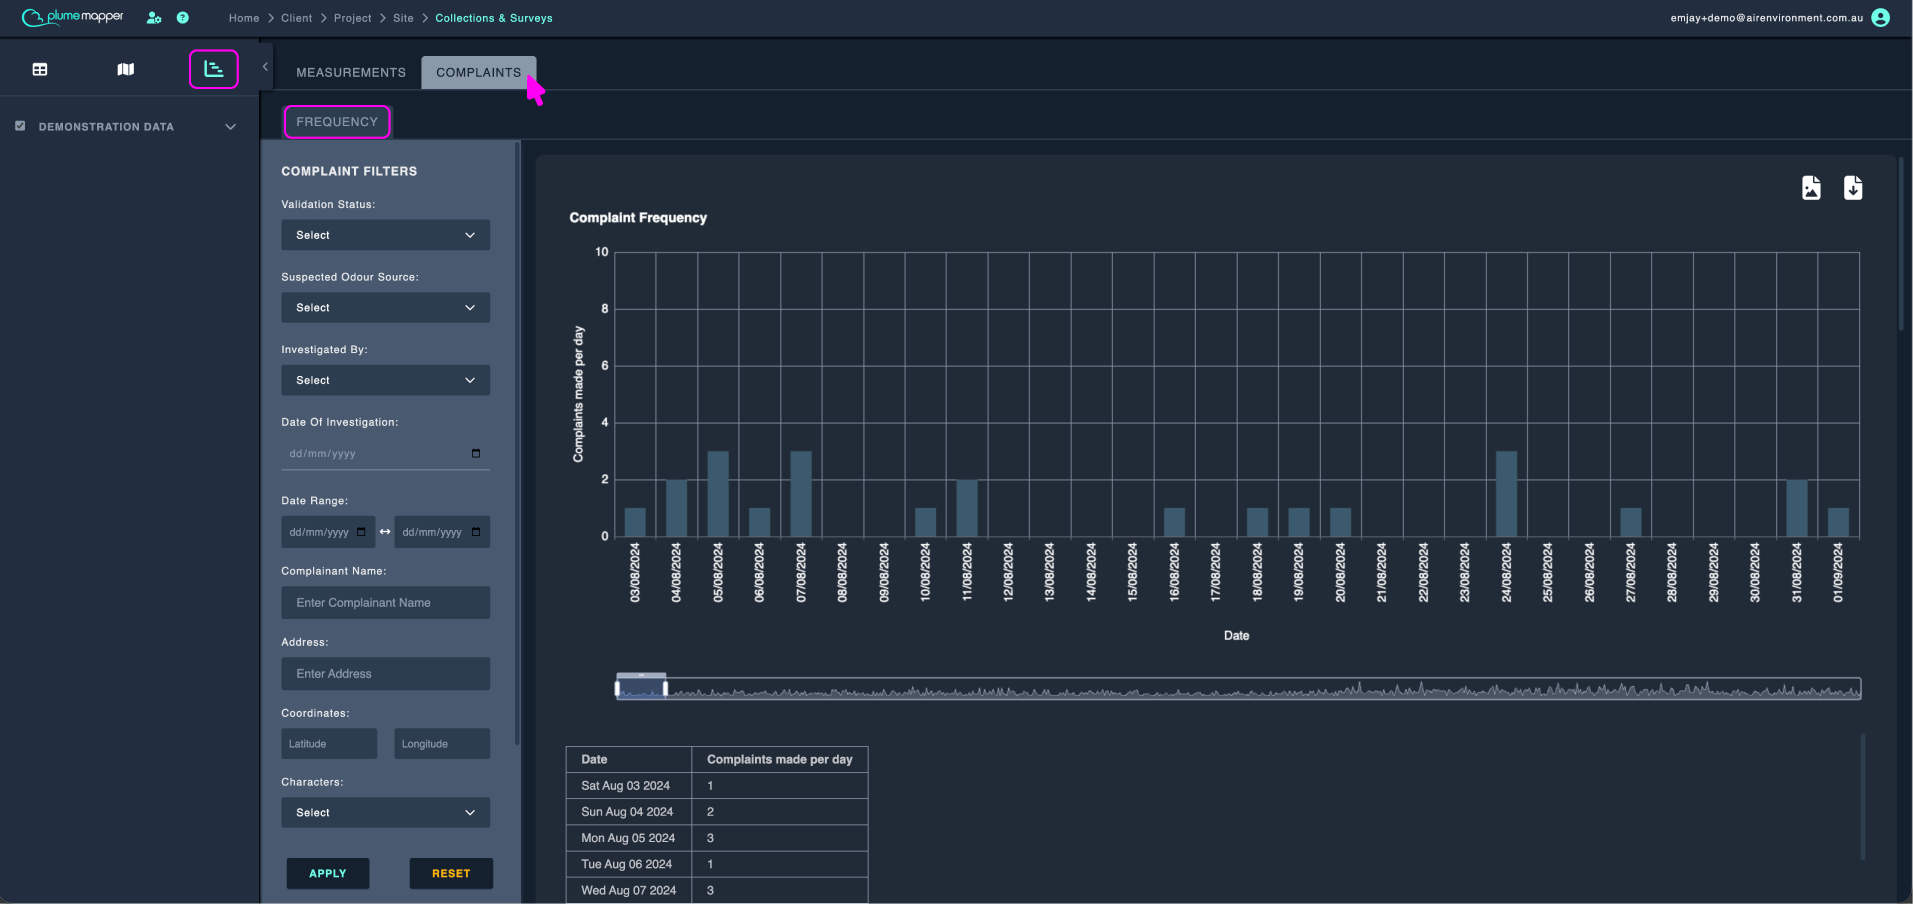Go to Project in breadcrumb
This screenshot has width=1913, height=904.
(x=353, y=18)
